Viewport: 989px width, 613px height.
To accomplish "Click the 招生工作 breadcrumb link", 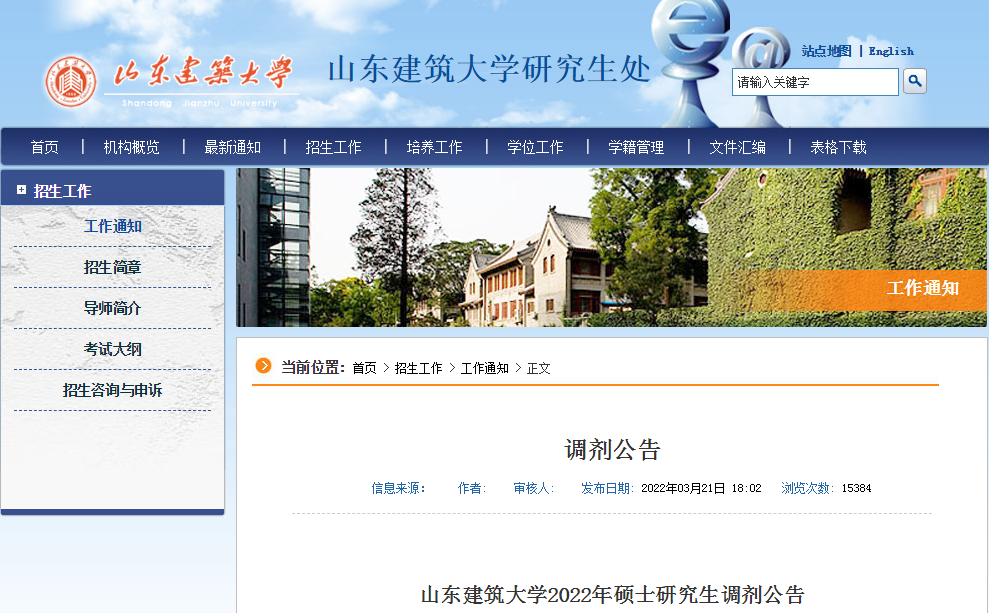I will [x=418, y=368].
